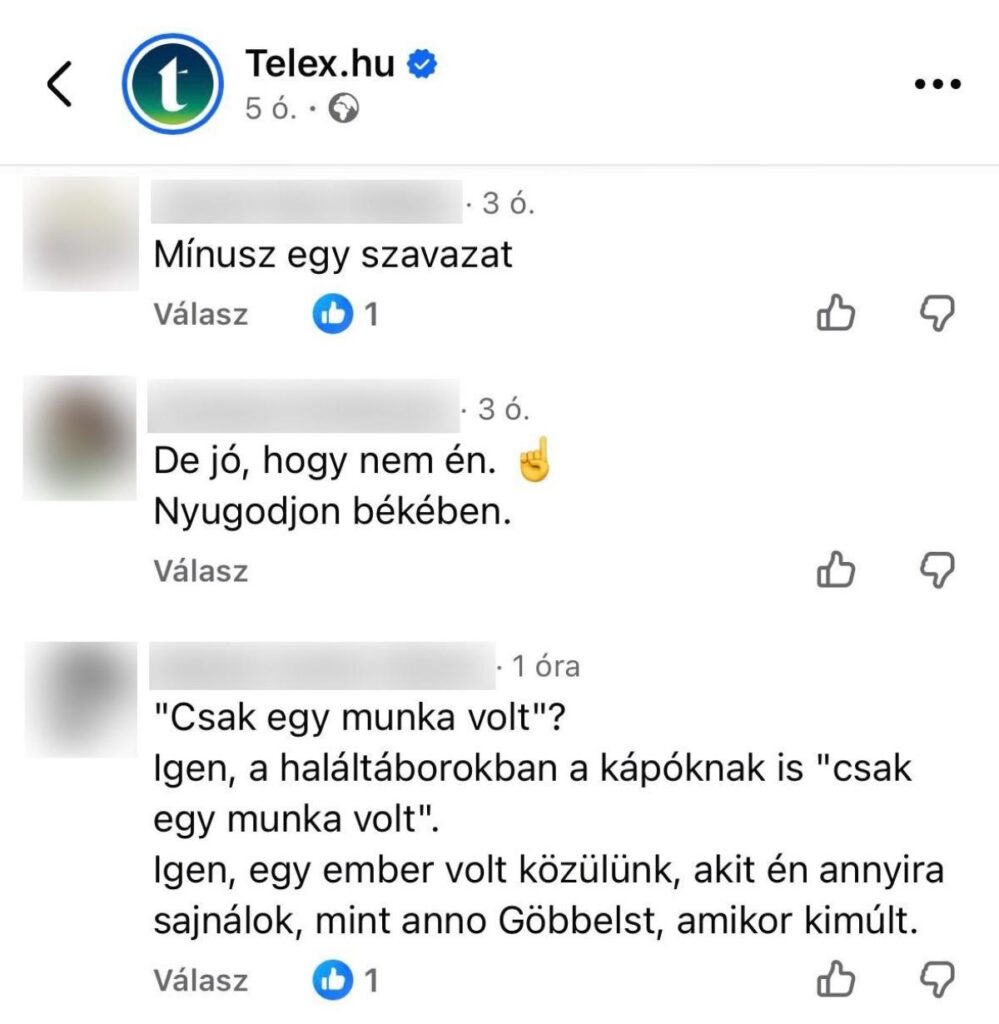Dislike the 'Mínusz egy szavazat' comment
The width and height of the screenshot is (999, 1024).
pos(938,313)
